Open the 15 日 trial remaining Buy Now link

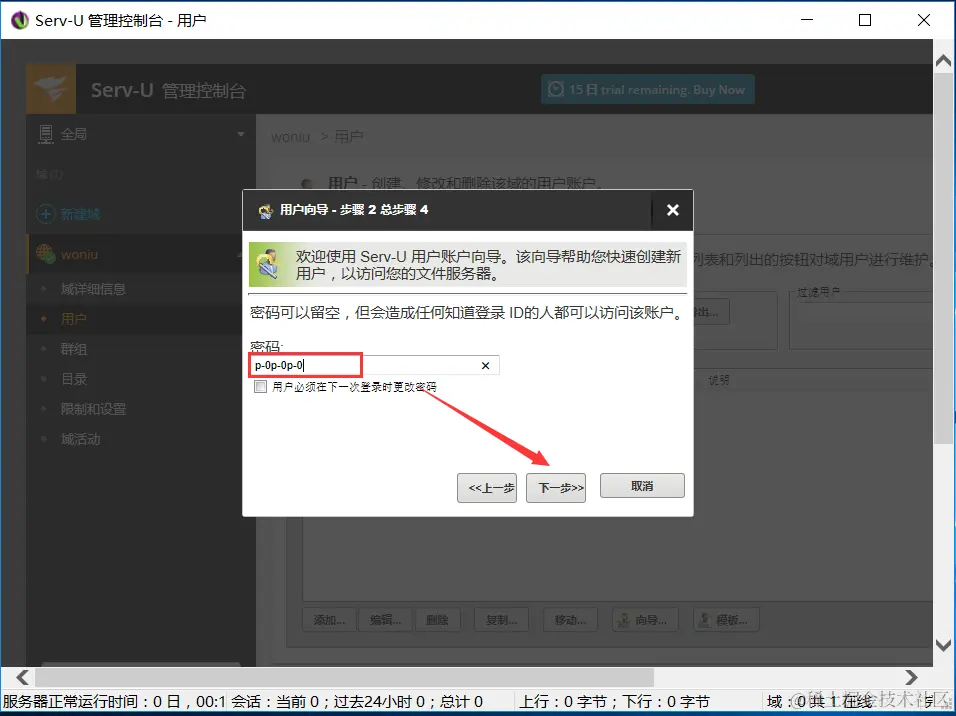point(647,90)
